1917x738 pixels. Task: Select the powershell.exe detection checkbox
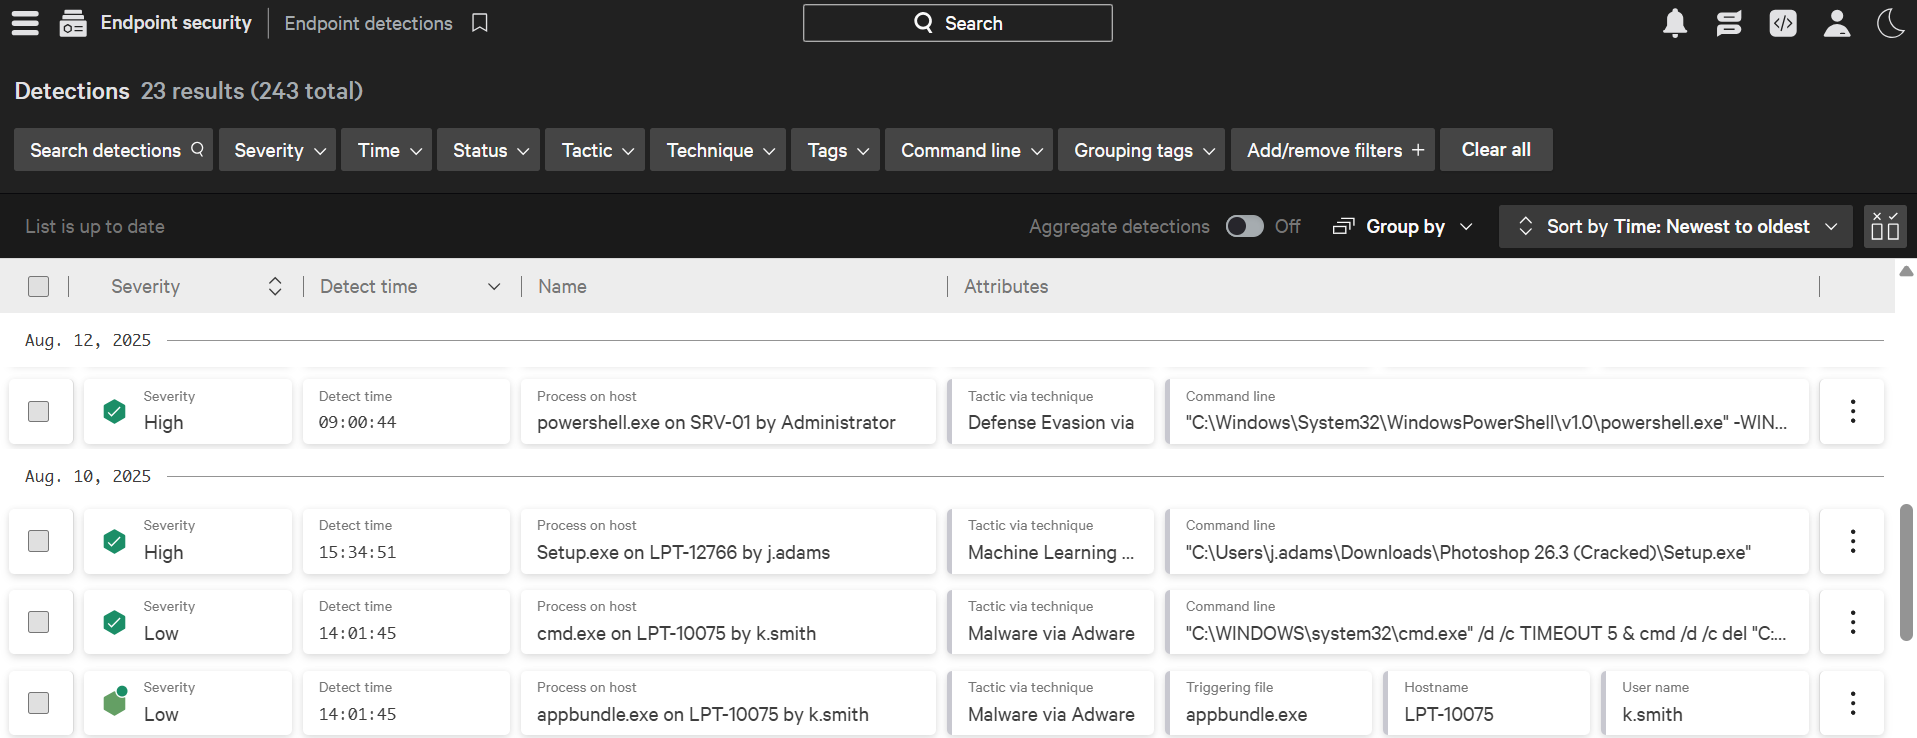pyautogui.click(x=39, y=411)
